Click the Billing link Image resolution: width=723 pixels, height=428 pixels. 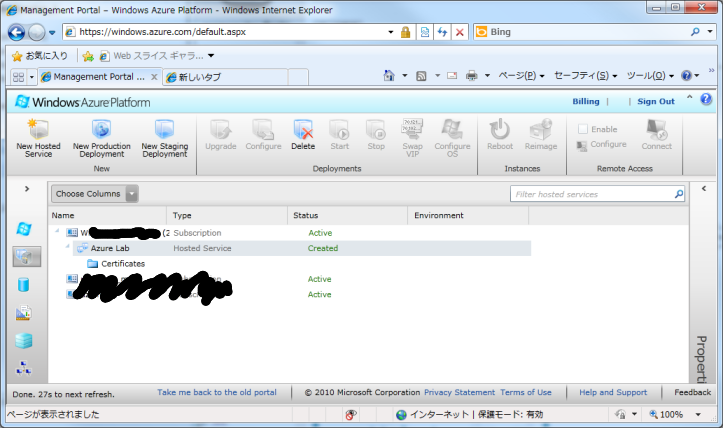(586, 101)
